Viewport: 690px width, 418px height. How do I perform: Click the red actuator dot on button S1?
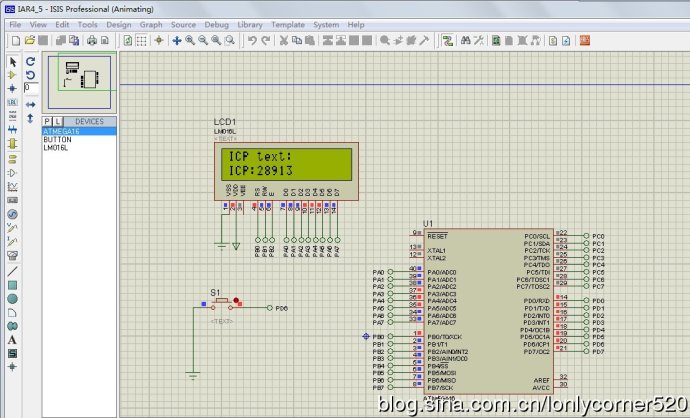point(236,300)
